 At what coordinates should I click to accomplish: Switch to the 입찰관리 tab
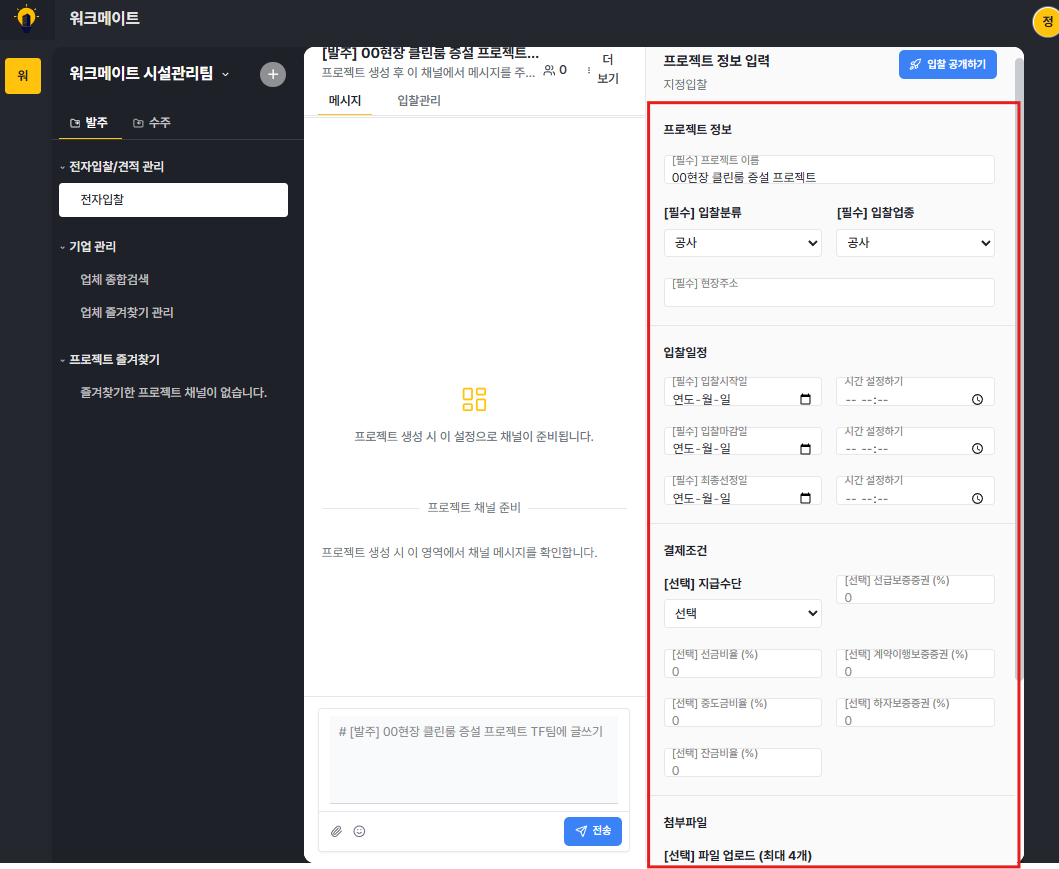tap(419, 101)
